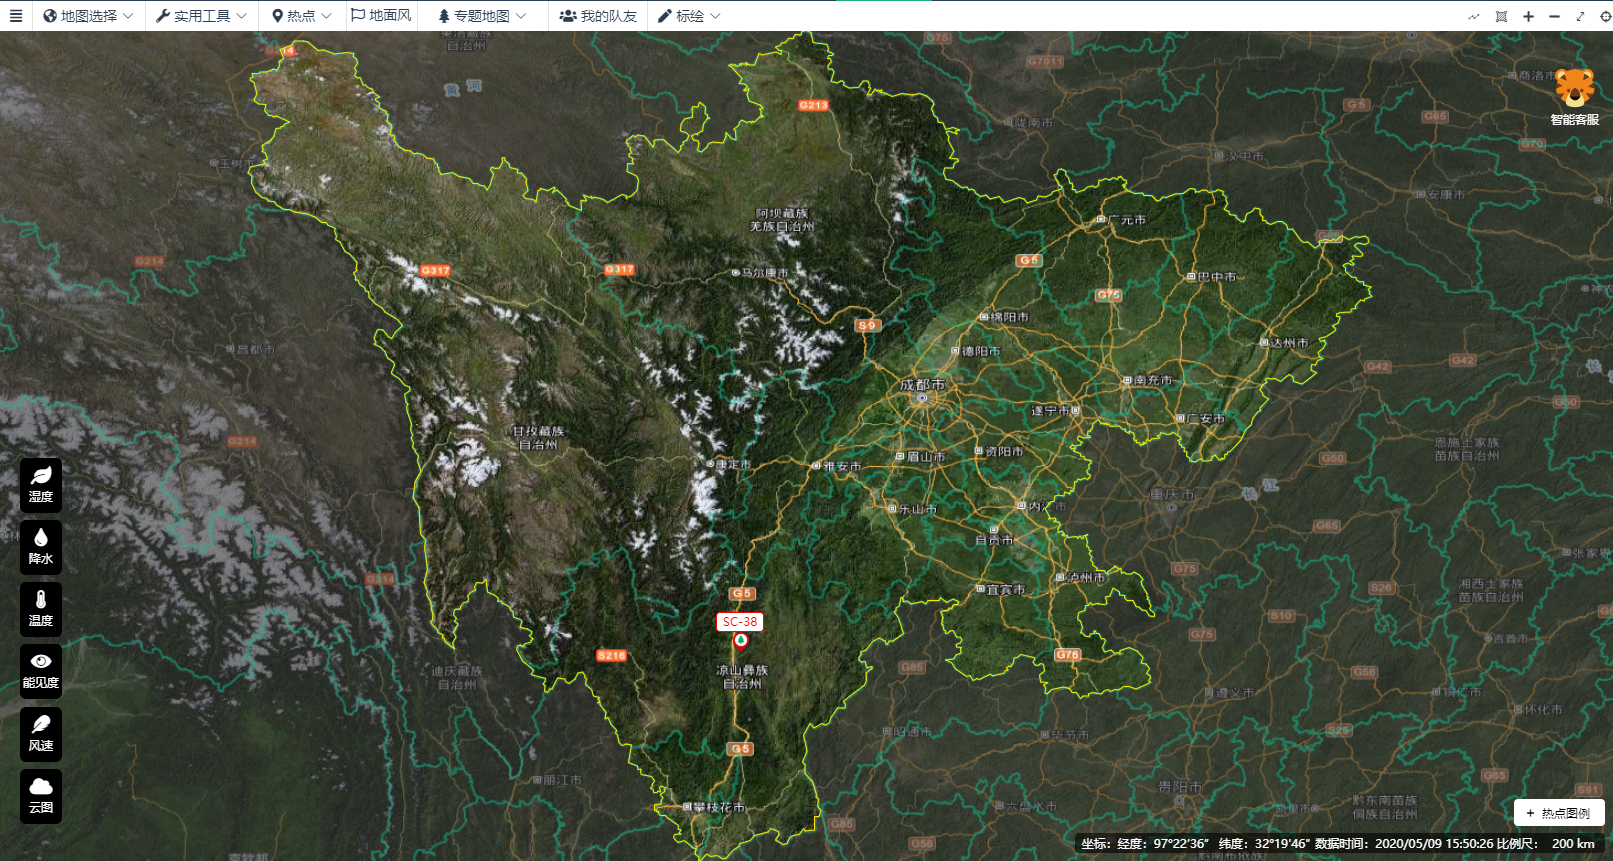This screenshot has width=1613, height=862.
Task: Expand the 专题地图 dropdown
Action: pyautogui.click(x=481, y=16)
